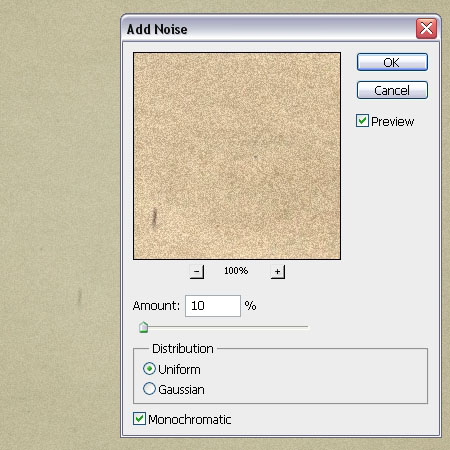Image resolution: width=450 pixels, height=450 pixels.
Task: Click inside the noise preview thumbnail
Action: [x=237, y=156]
